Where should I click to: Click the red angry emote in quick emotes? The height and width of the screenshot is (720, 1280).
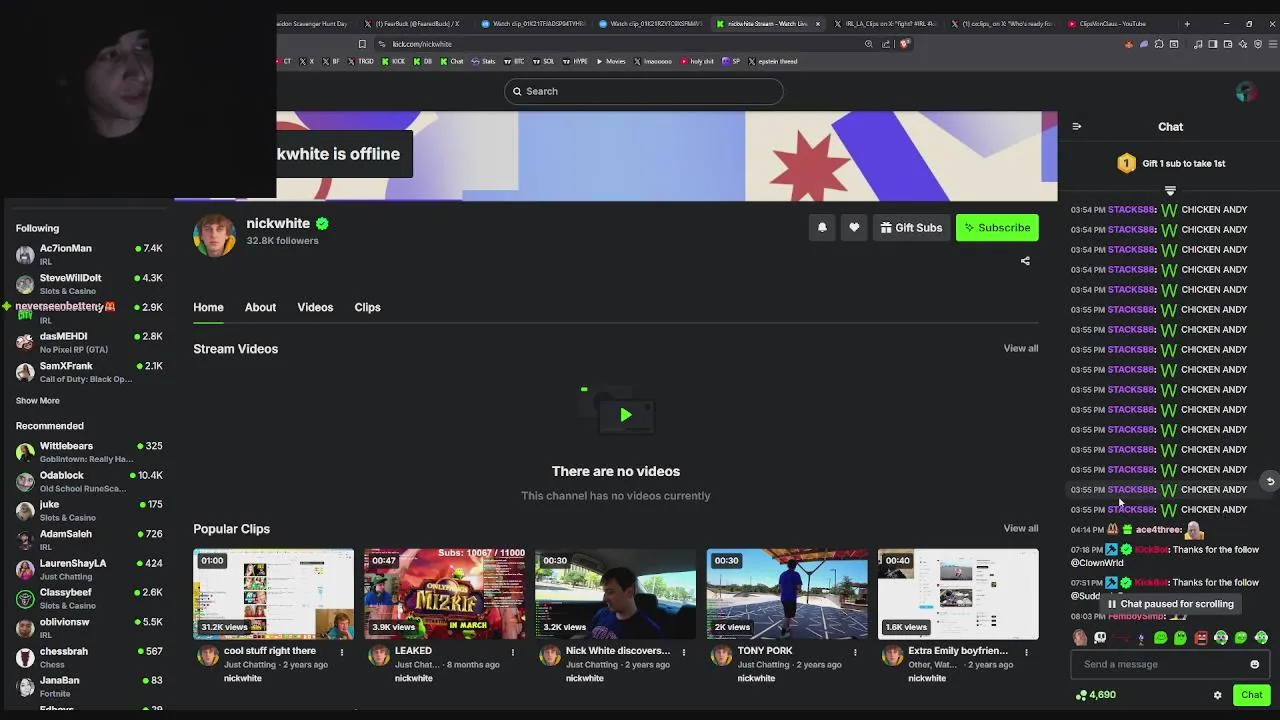click(1201, 638)
